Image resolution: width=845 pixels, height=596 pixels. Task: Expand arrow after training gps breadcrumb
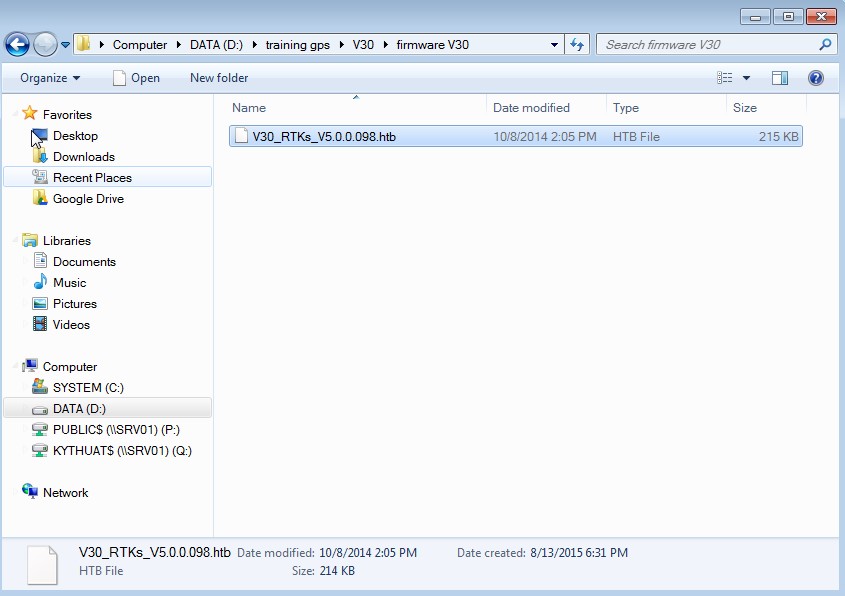[x=341, y=45]
